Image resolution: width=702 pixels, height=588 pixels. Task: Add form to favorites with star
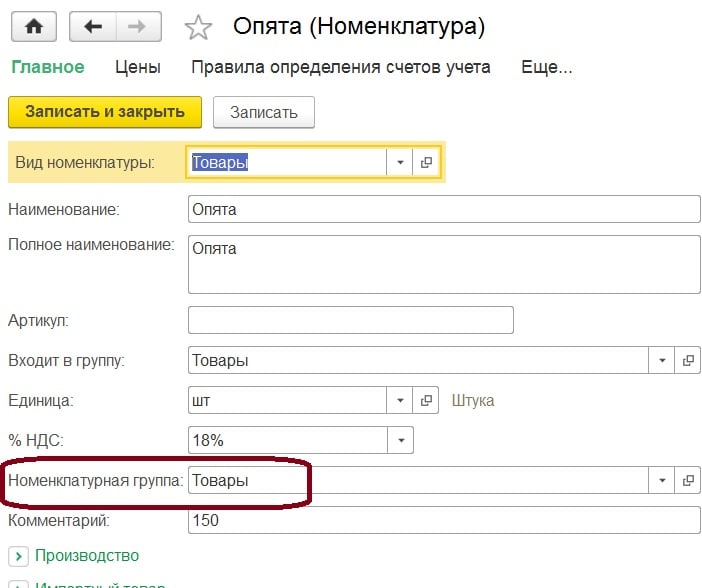[199, 28]
